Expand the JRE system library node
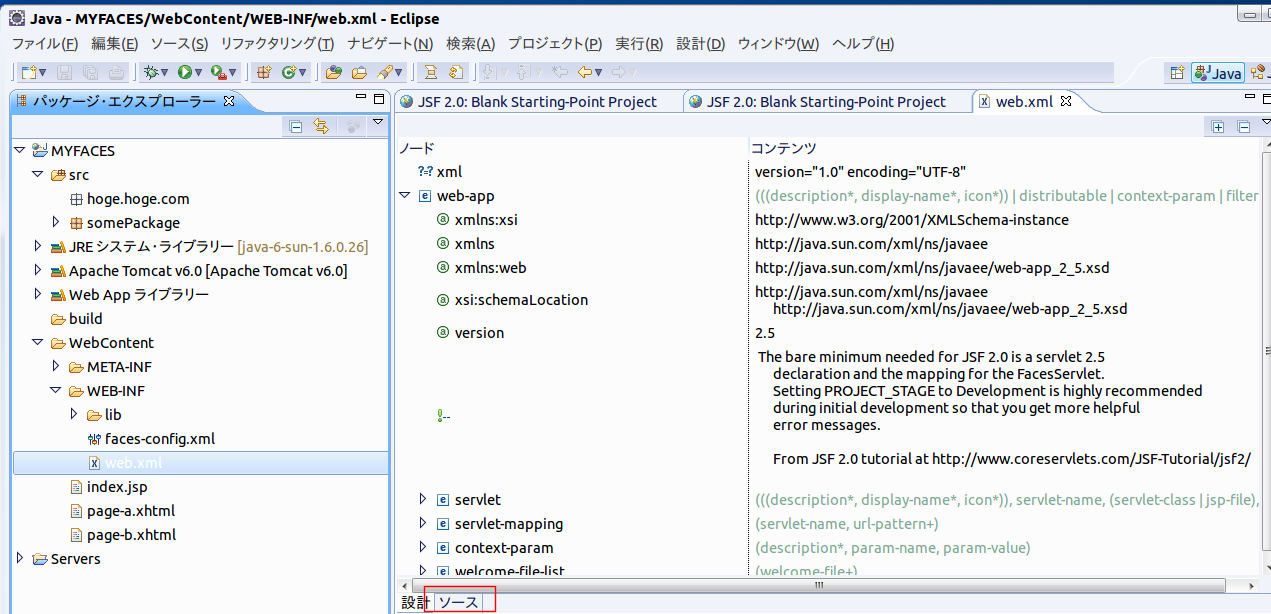Screen dimensions: 1271x614 (38, 246)
